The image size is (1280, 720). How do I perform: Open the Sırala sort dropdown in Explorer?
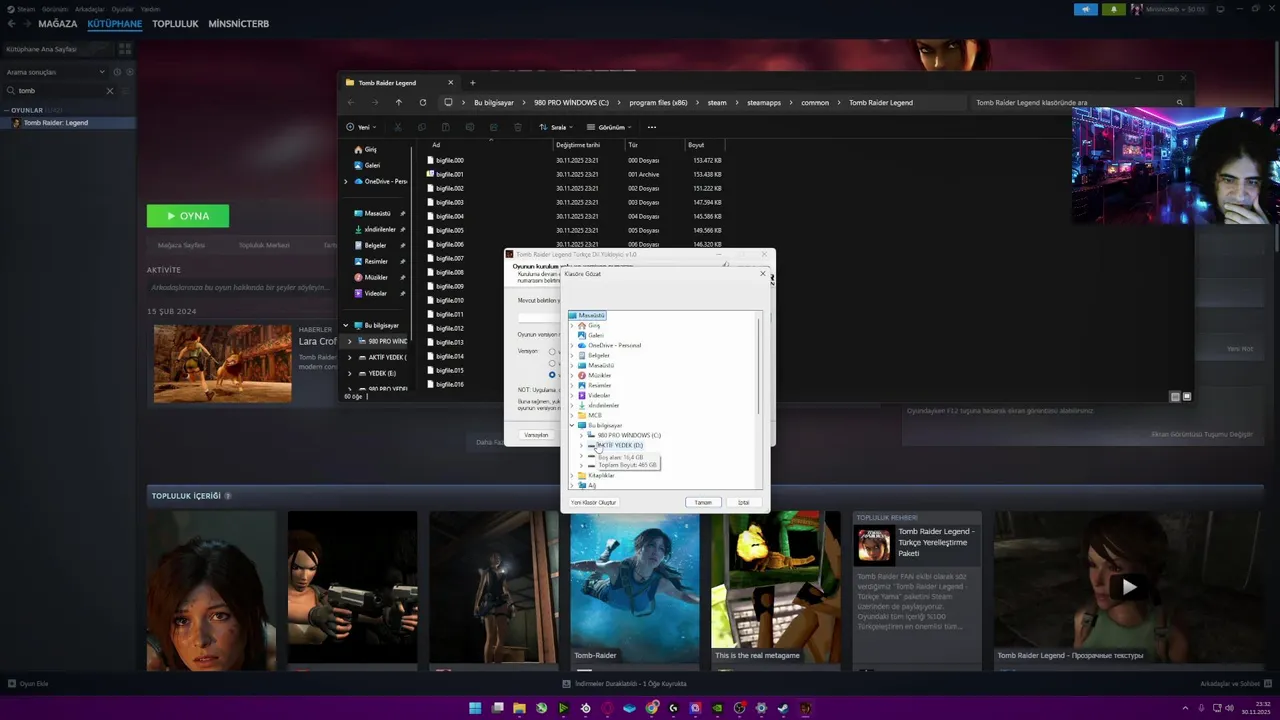[556, 127]
